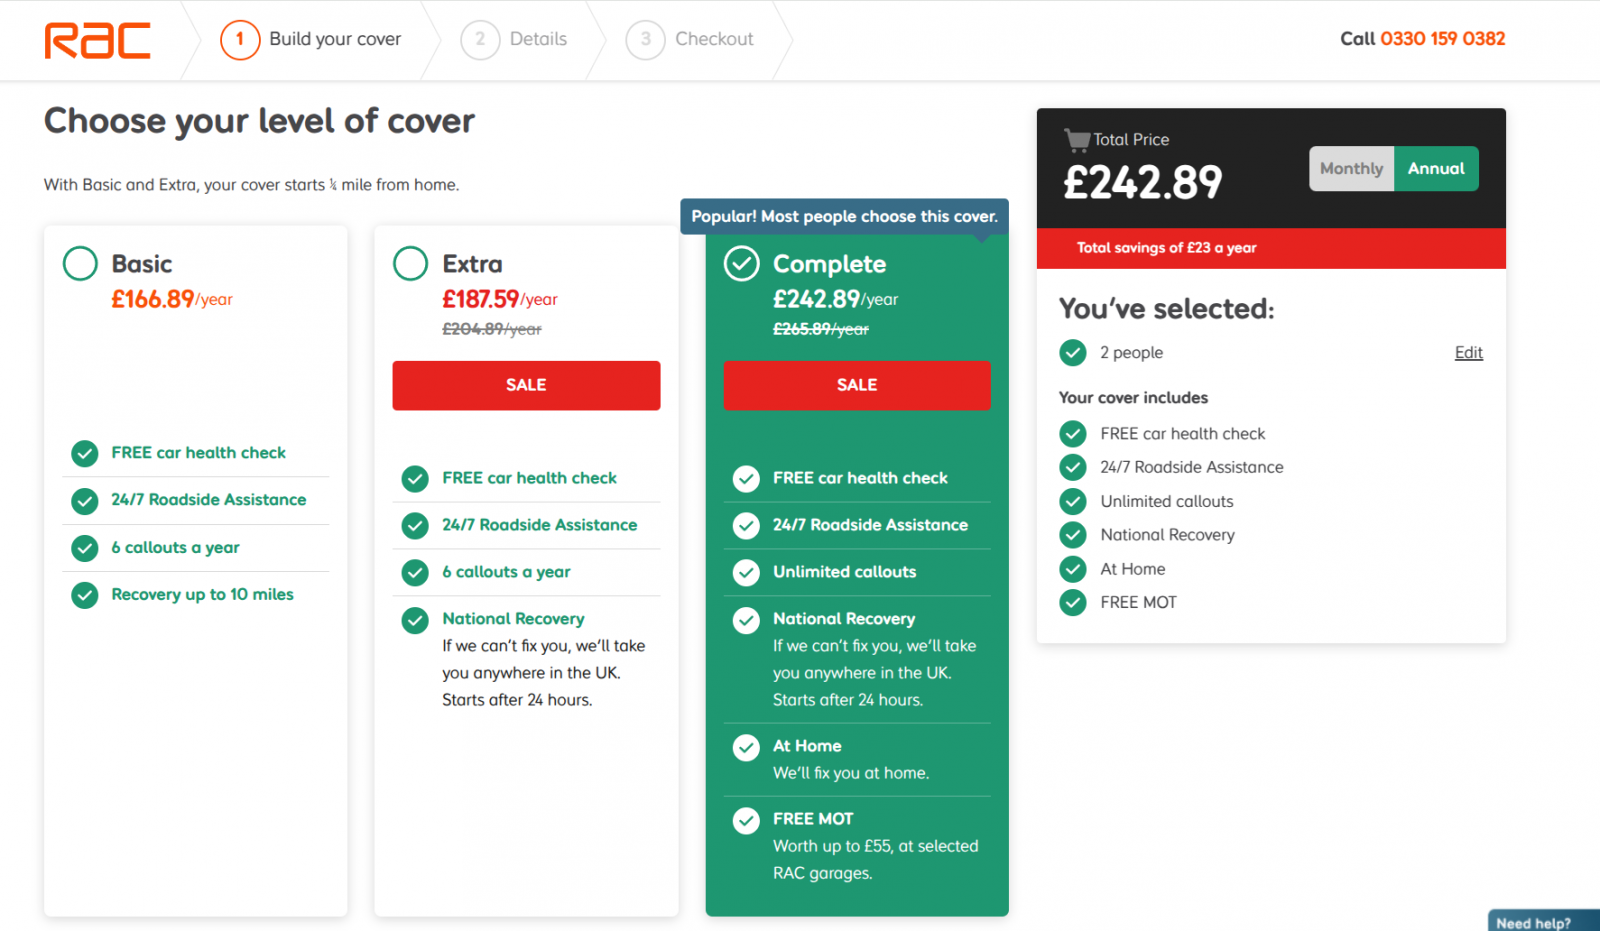
Task: Click the phone number 0330 159 0382
Action: pyautogui.click(x=1442, y=39)
